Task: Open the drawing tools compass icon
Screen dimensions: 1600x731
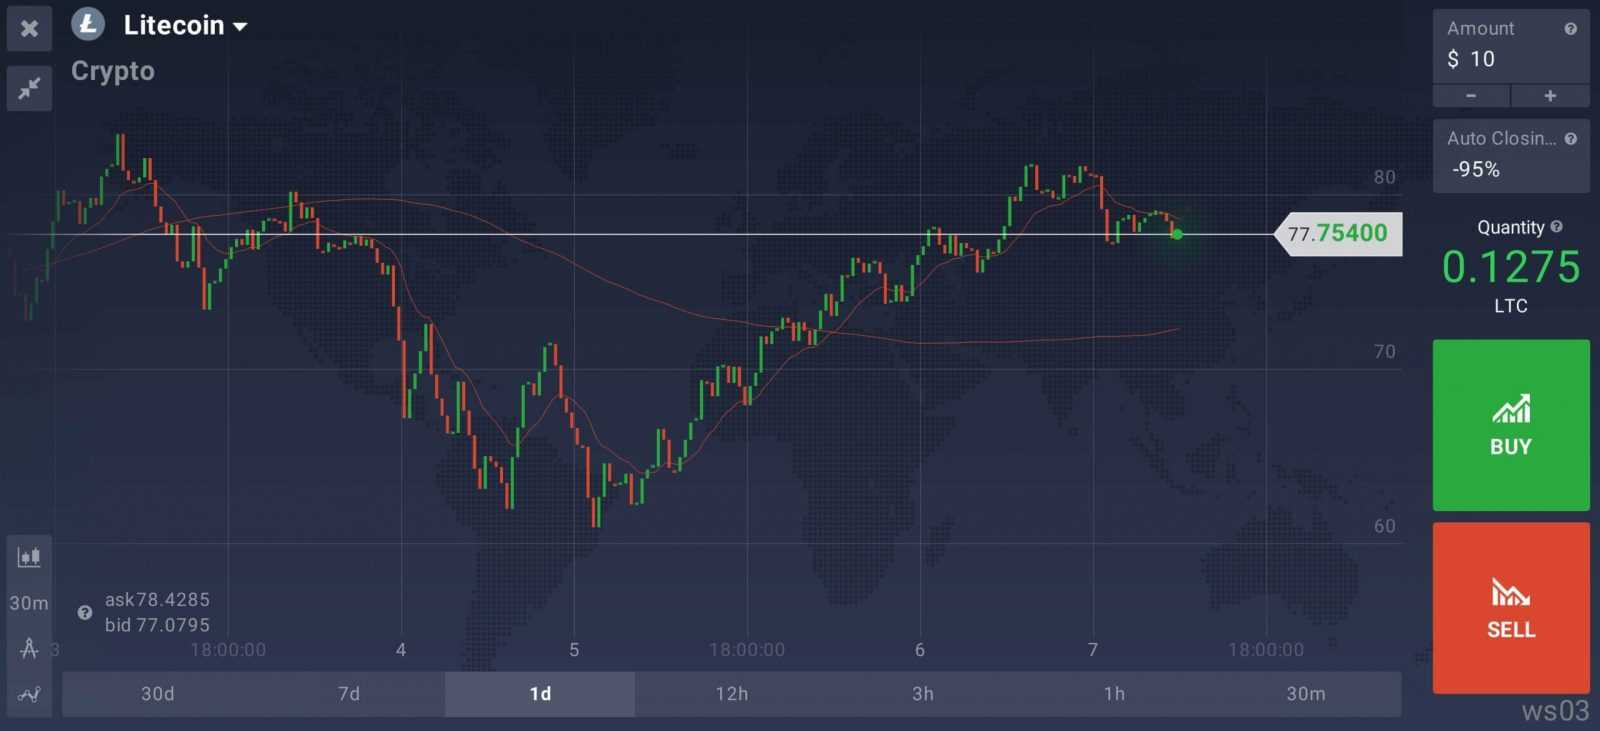Action: click(x=29, y=649)
